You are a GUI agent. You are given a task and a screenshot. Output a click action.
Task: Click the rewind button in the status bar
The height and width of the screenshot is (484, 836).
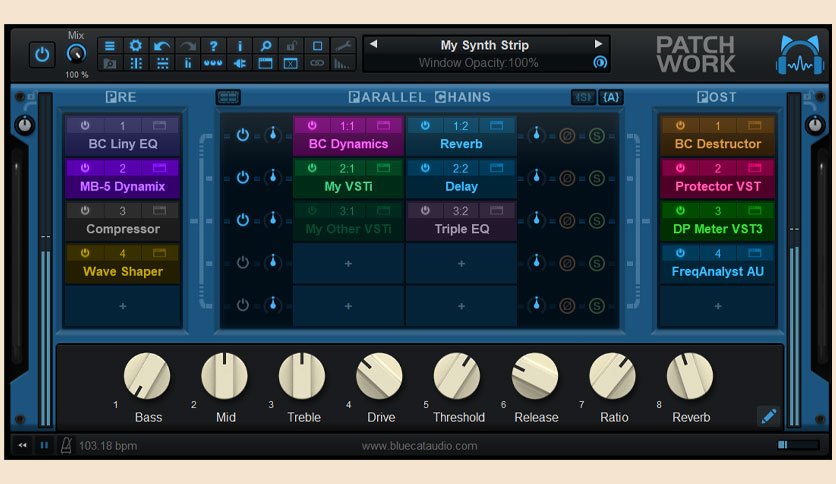[22, 445]
